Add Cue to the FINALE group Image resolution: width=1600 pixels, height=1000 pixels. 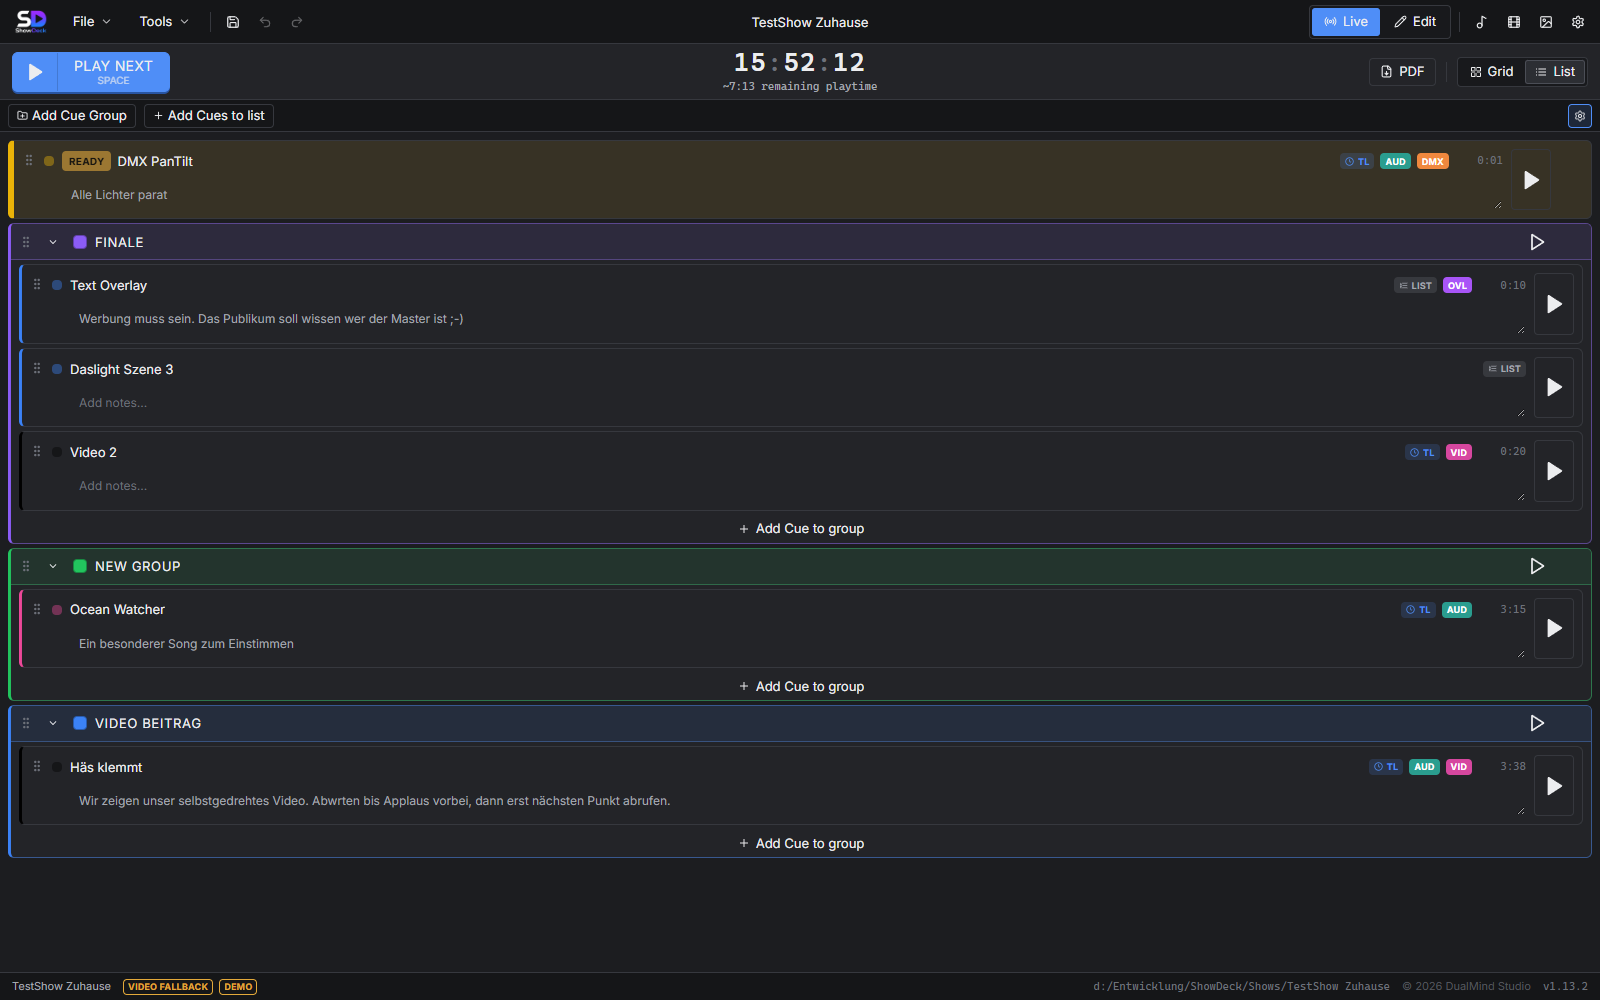801,529
